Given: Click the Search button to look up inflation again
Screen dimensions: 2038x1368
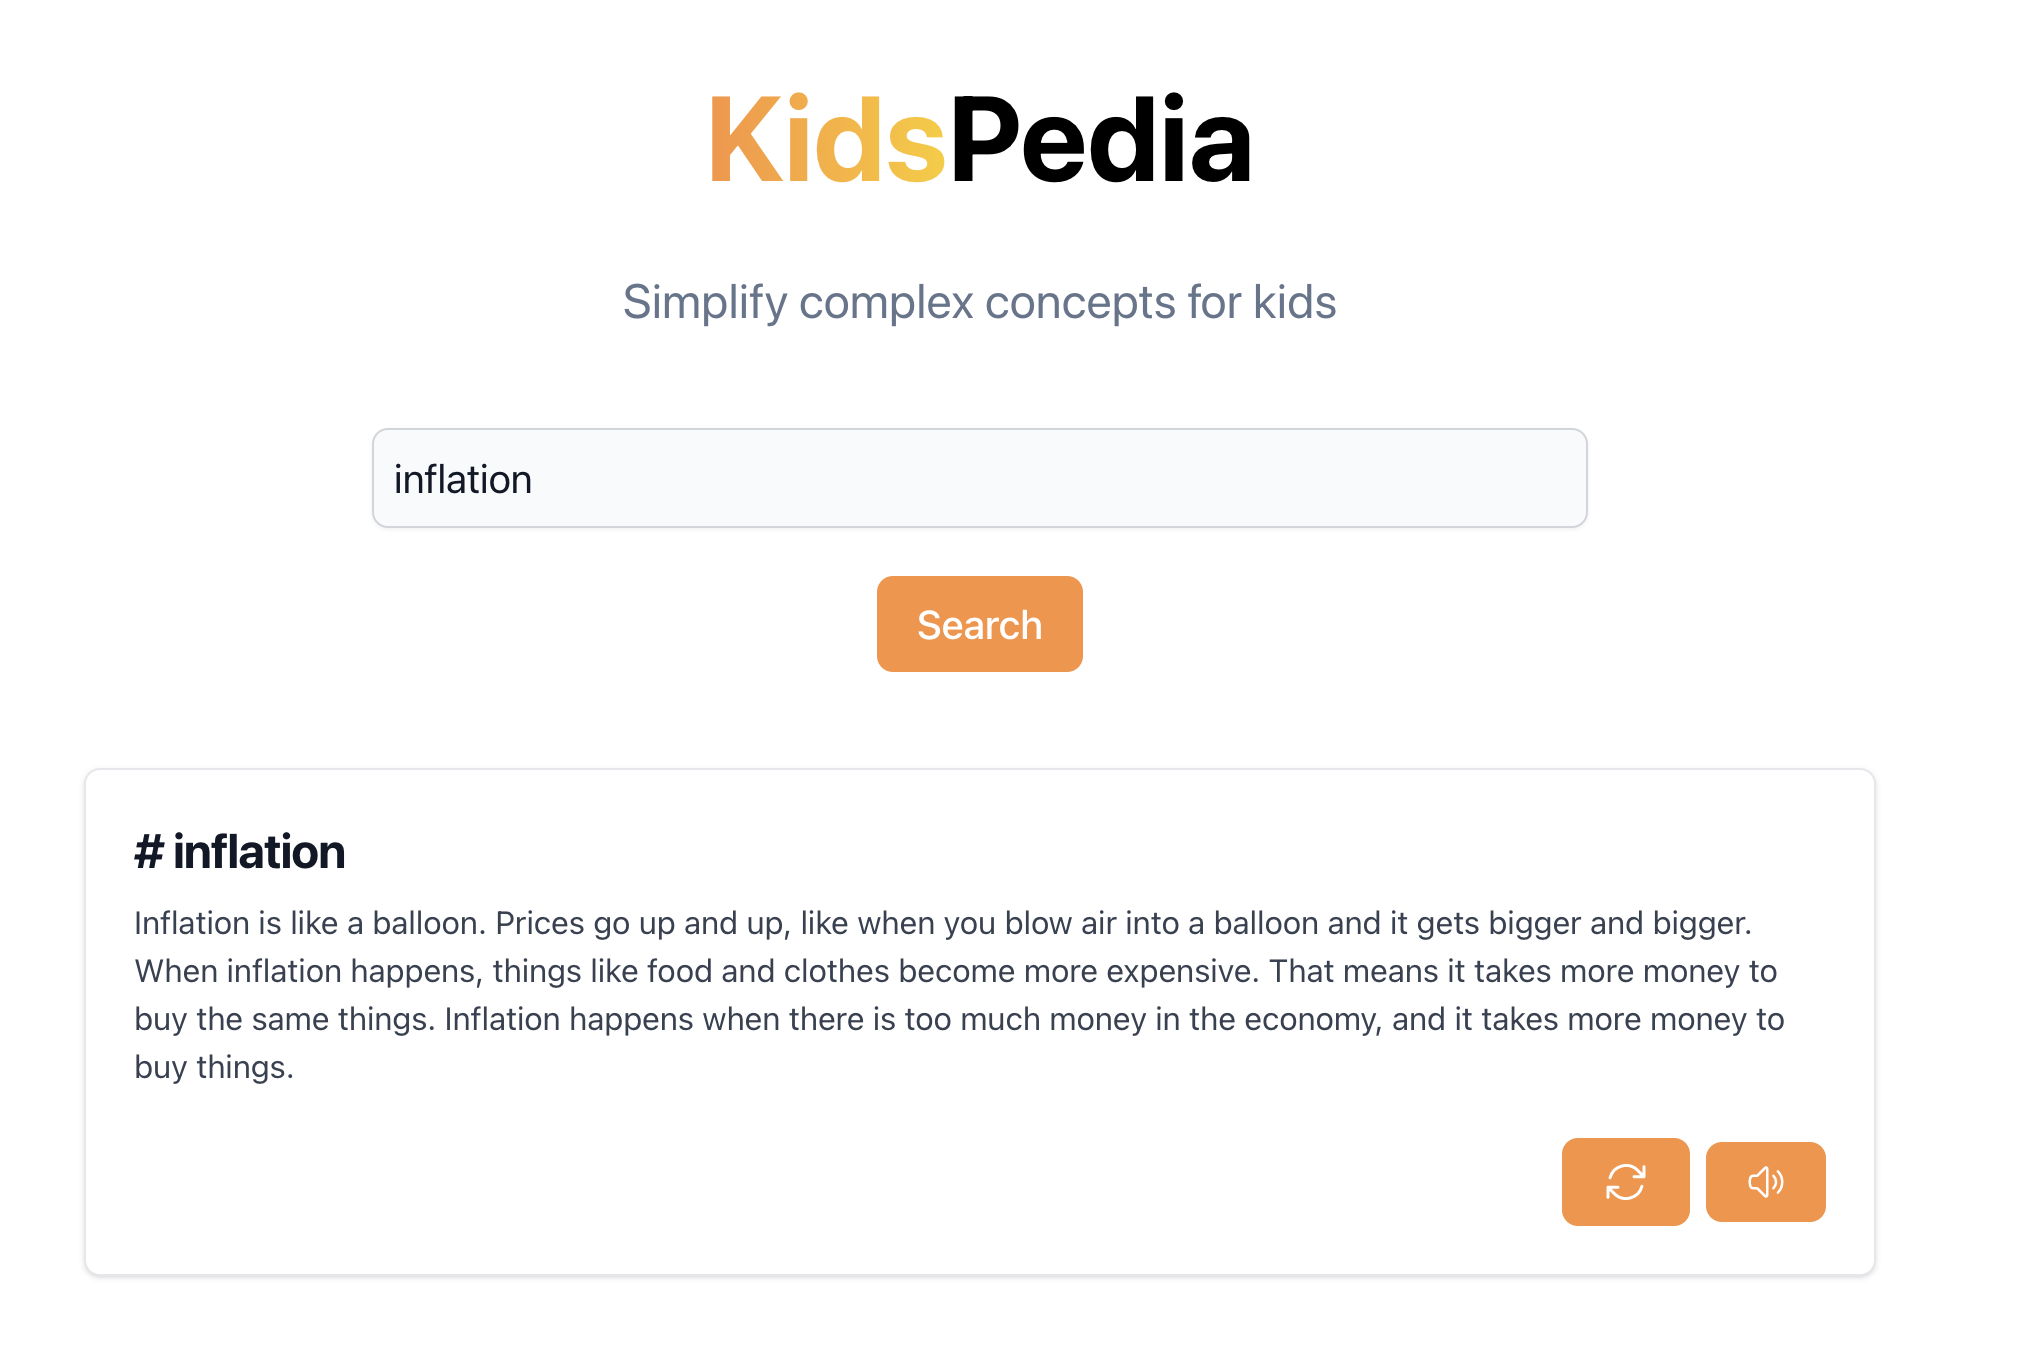Looking at the screenshot, I should (979, 623).
